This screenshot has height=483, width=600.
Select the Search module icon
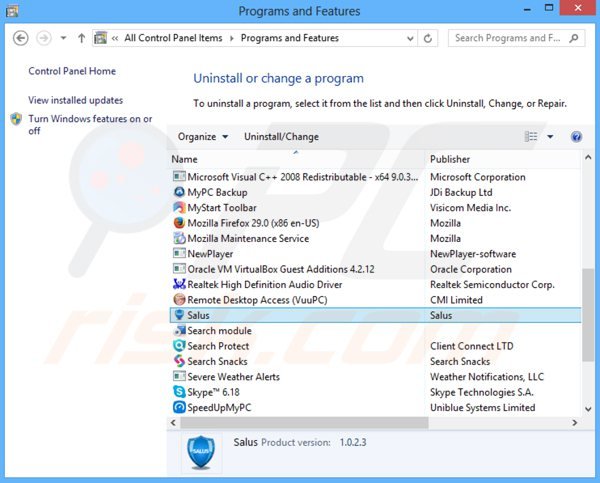coord(179,330)
